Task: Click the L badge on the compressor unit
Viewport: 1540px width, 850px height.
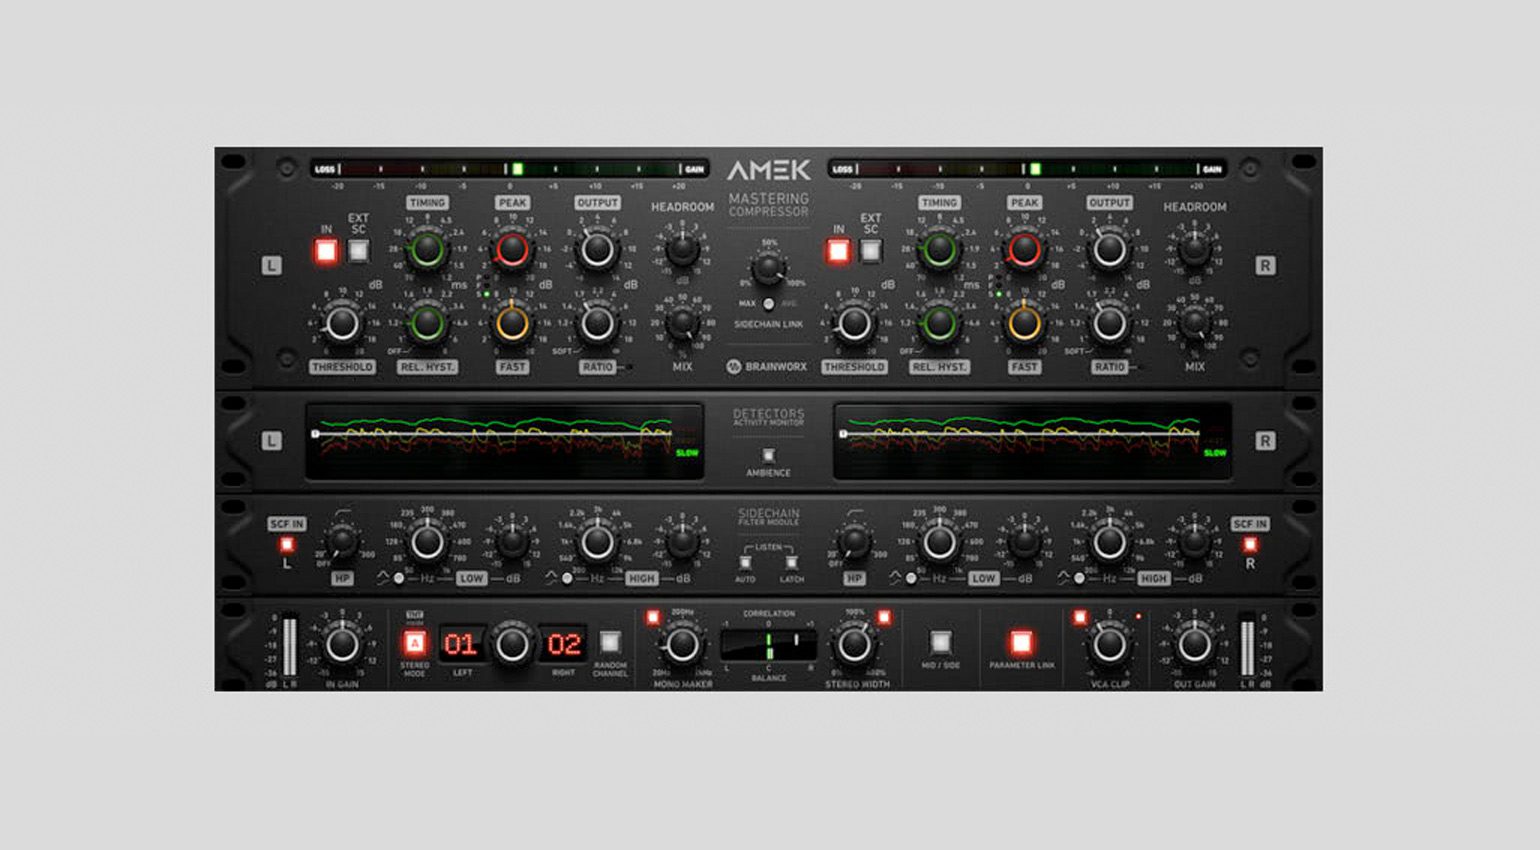Action: pyautogui.click(x=271, y=266)
